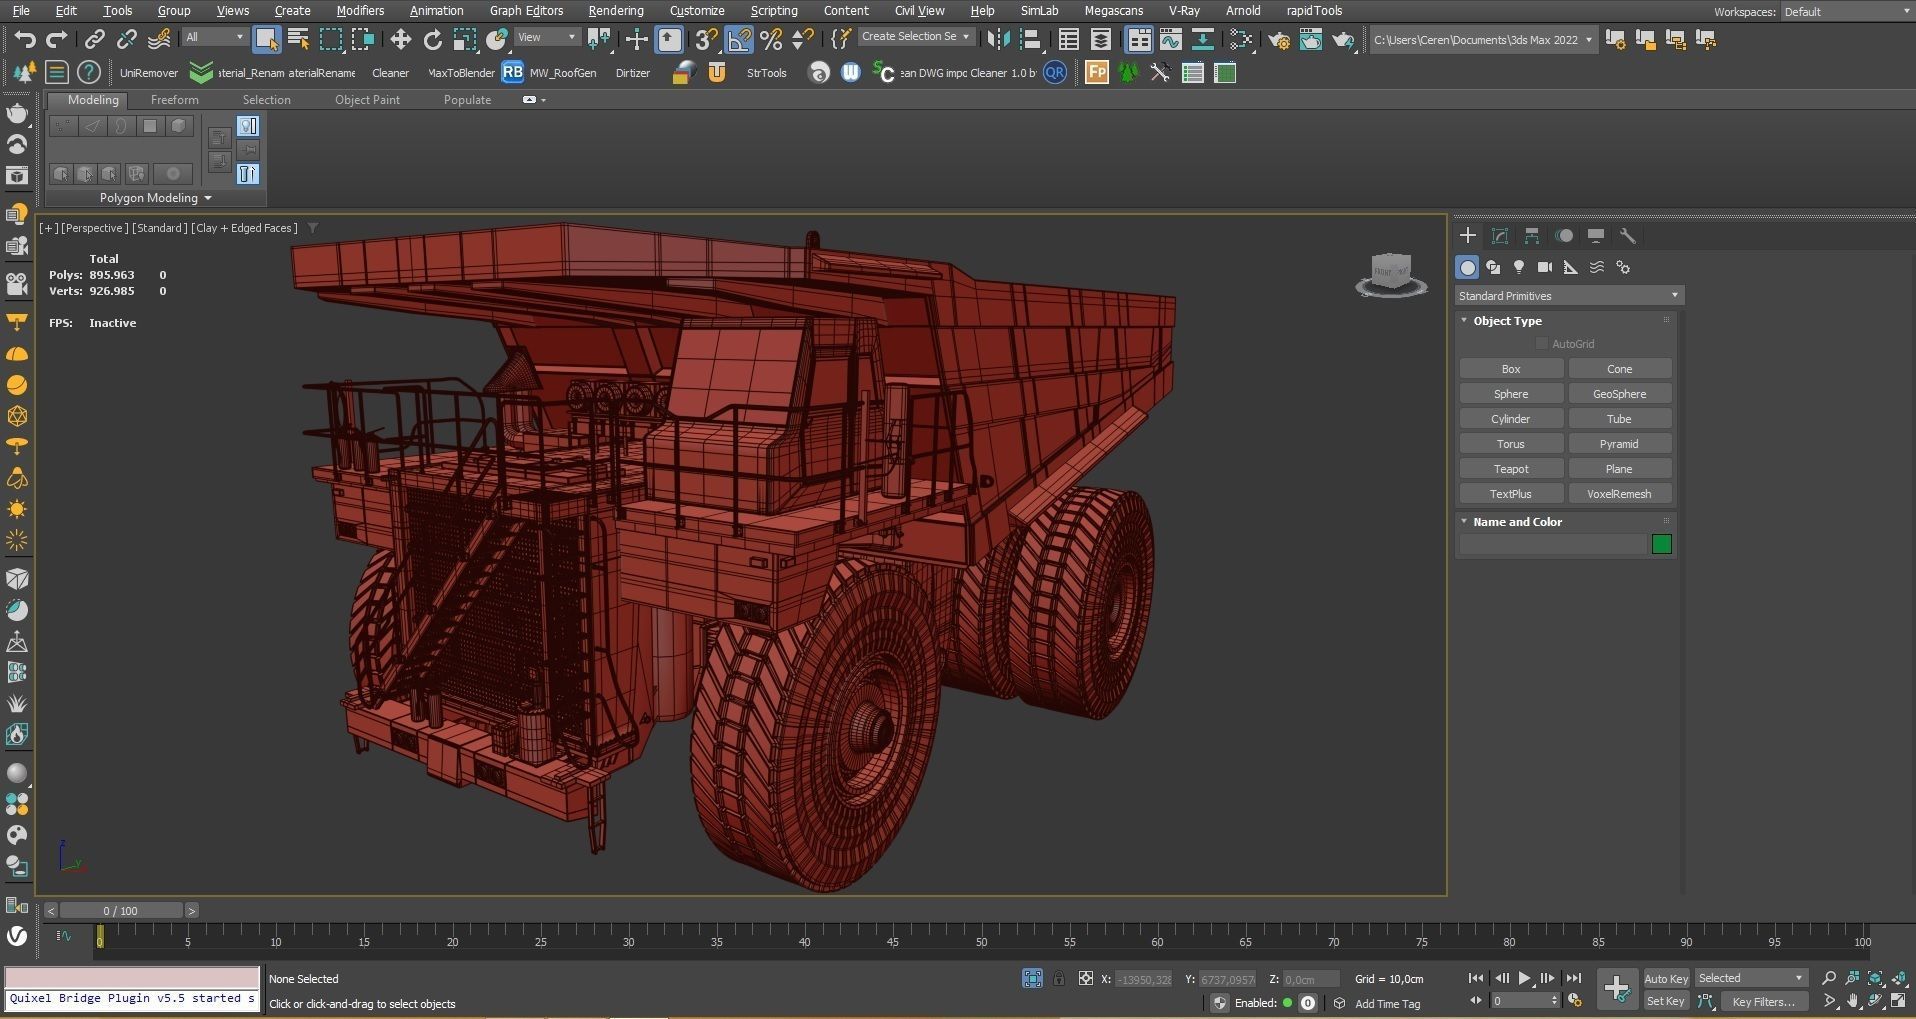This screenshot has height=1019, width=1916.
Task: Click the Undo arrow icon
Action: click(x=25, y=40)
